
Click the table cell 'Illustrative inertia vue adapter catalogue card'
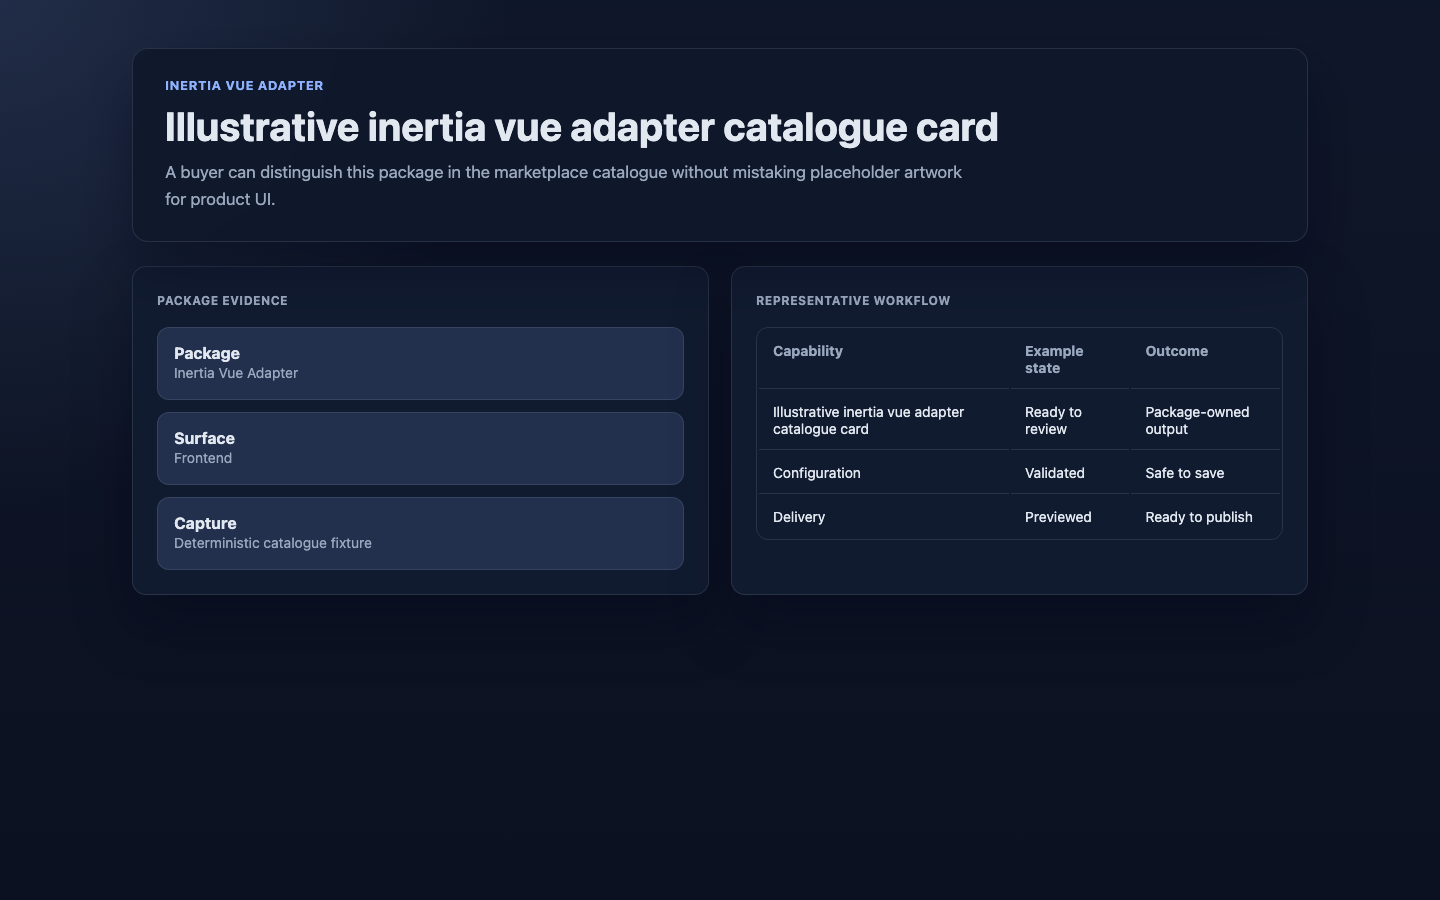click(x=884, y=420)
